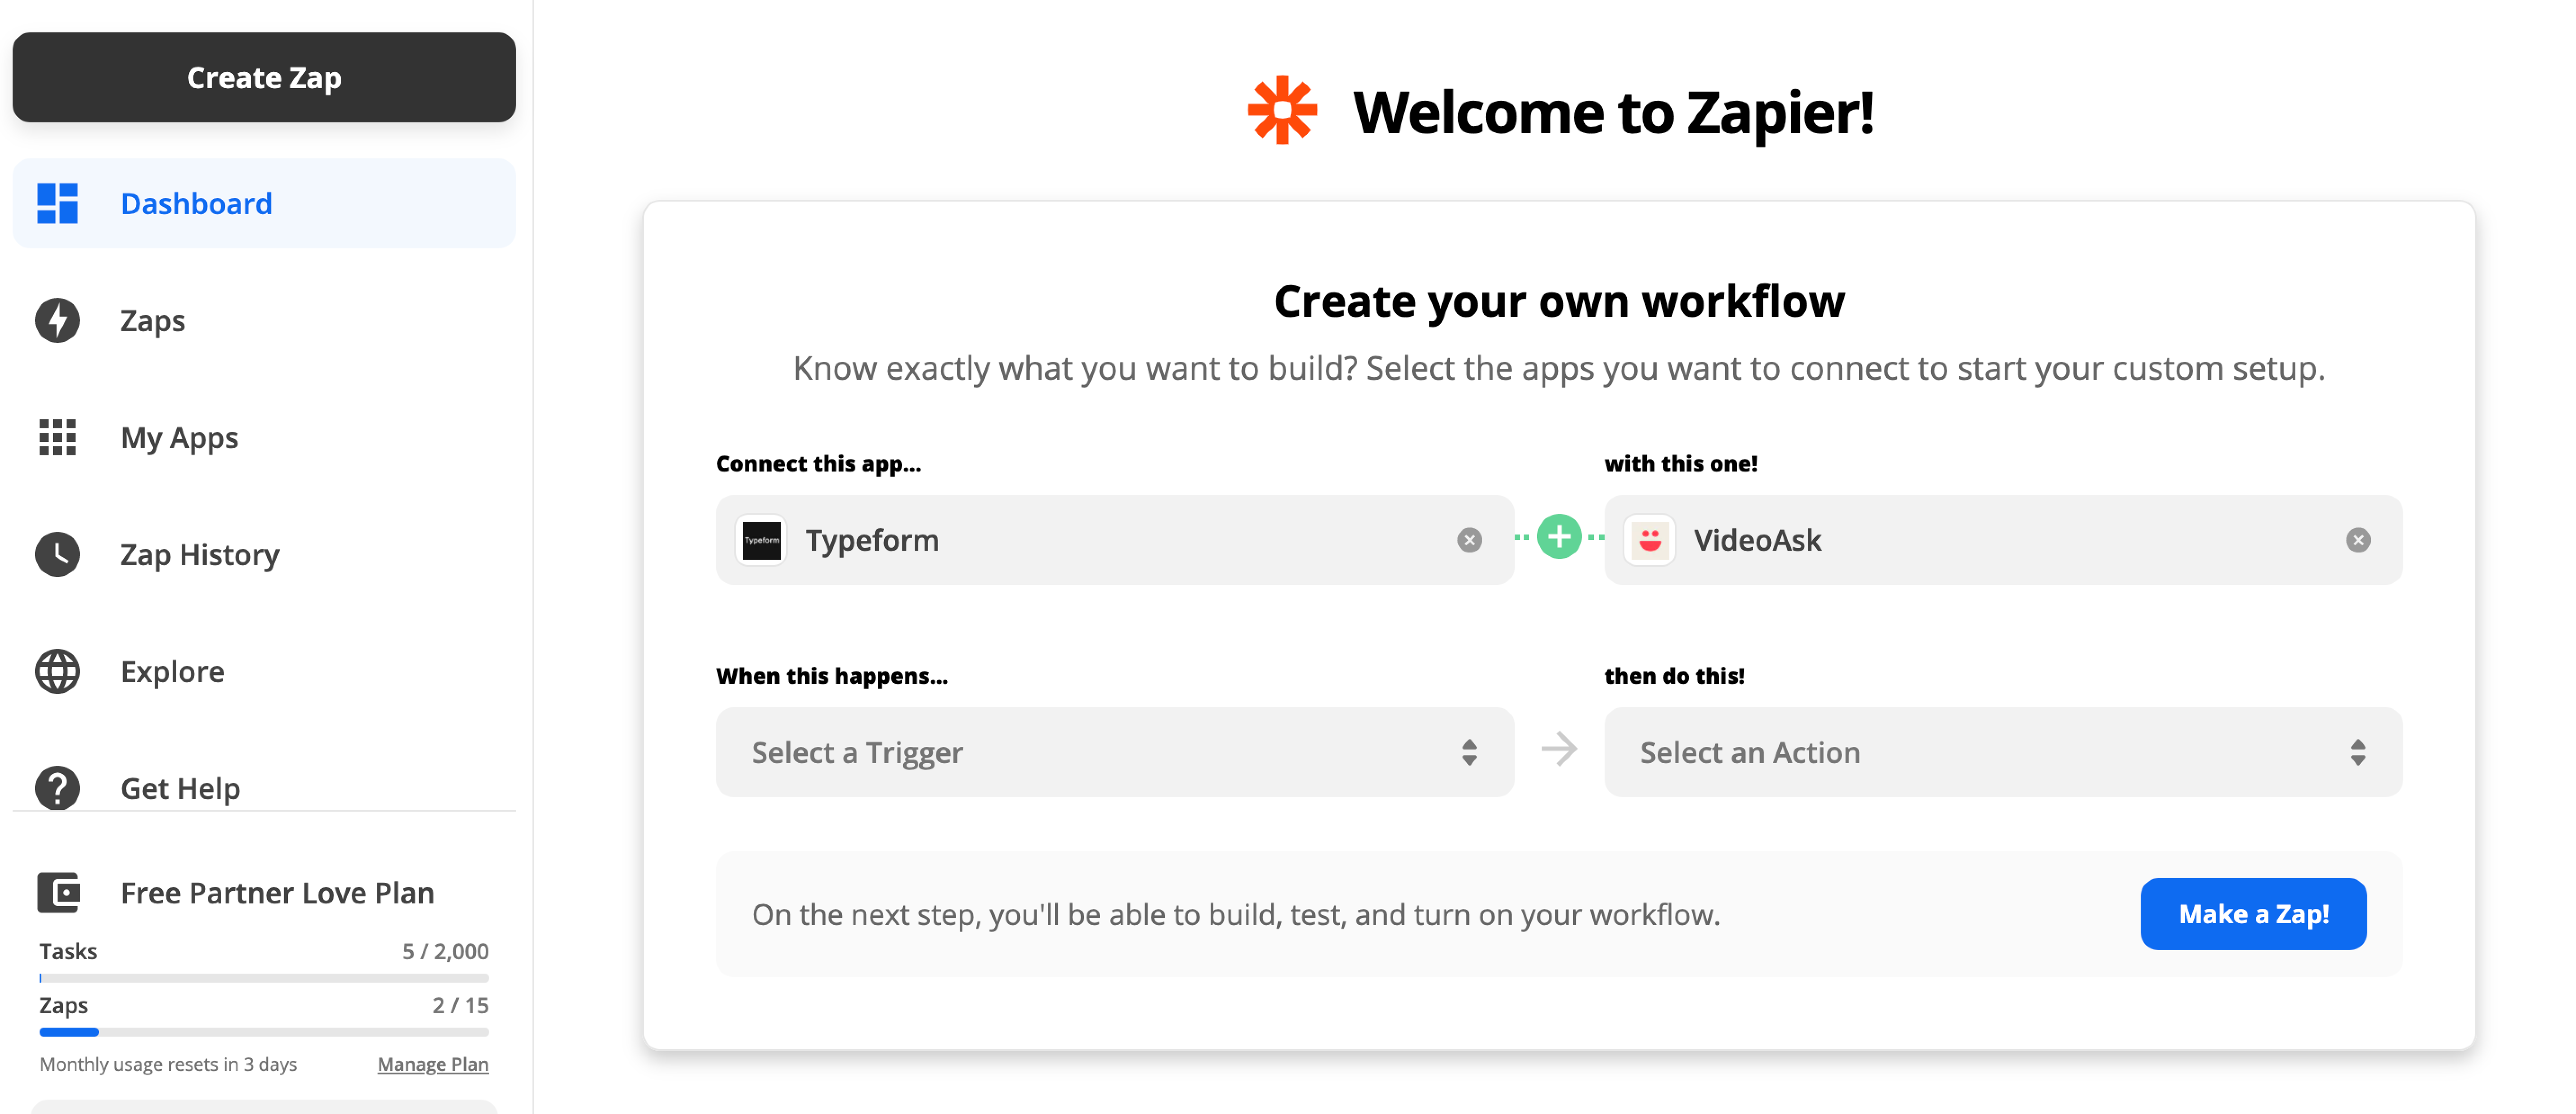
Task: Click the Create Zap button
Action: tap(264, 77)
